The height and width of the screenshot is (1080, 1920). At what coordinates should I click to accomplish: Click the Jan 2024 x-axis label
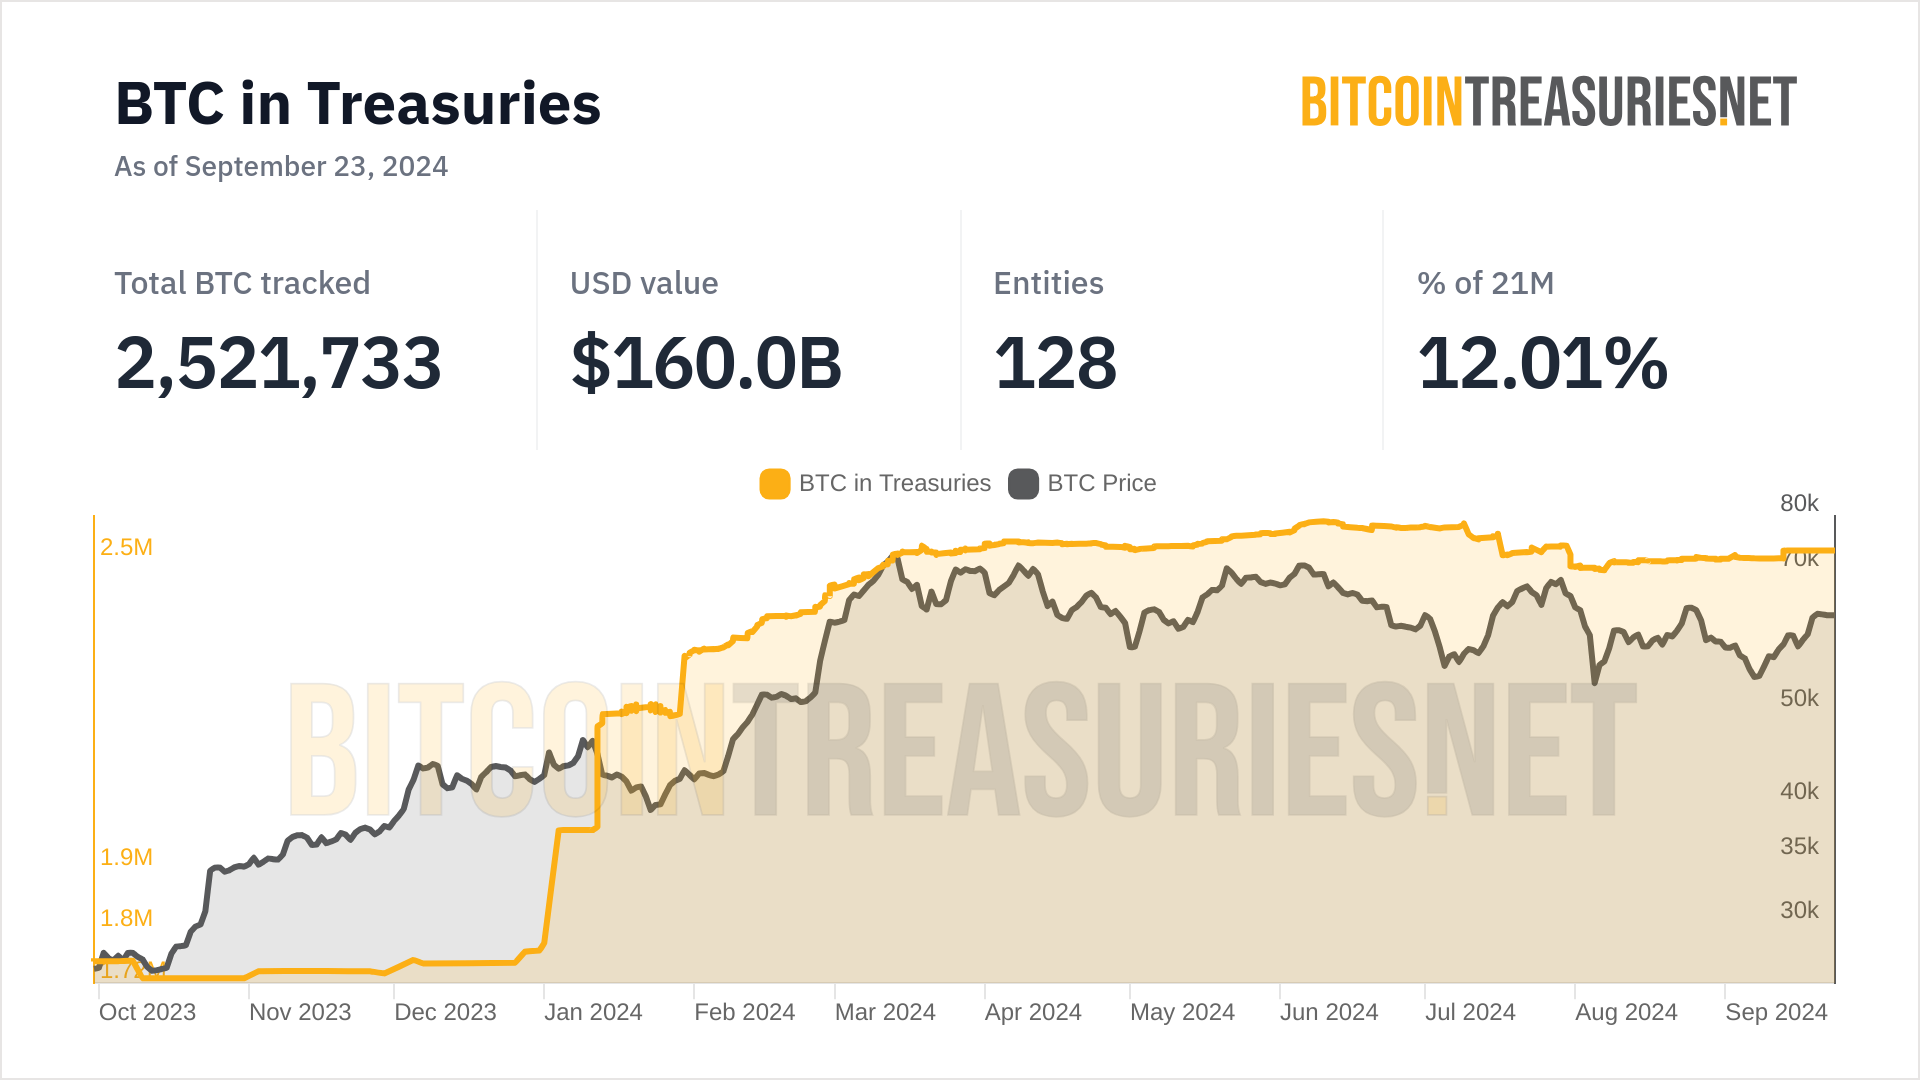click(593, 1012)
